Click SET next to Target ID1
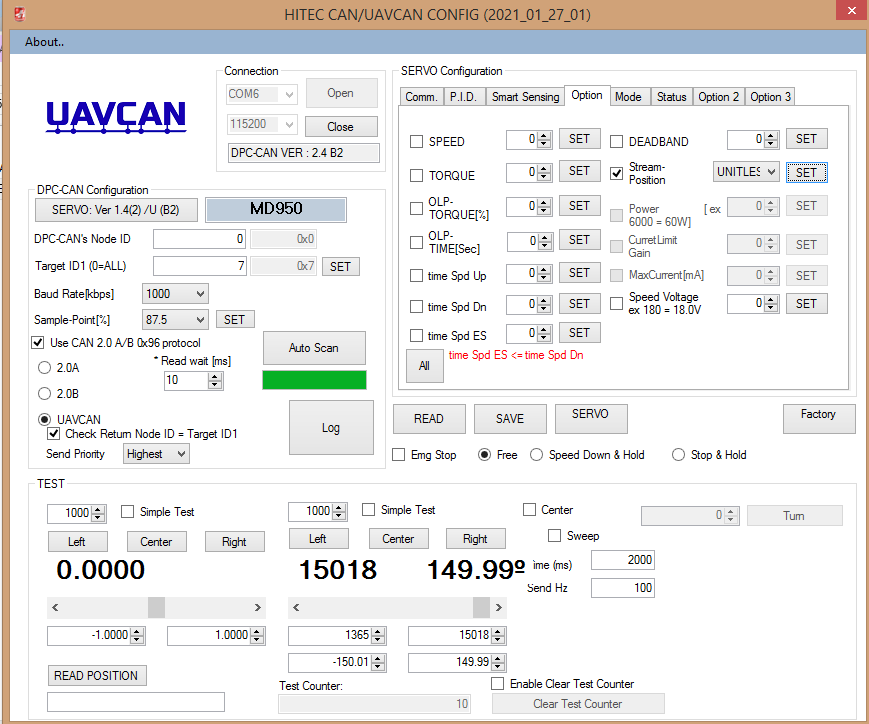 tap(340, 267)
